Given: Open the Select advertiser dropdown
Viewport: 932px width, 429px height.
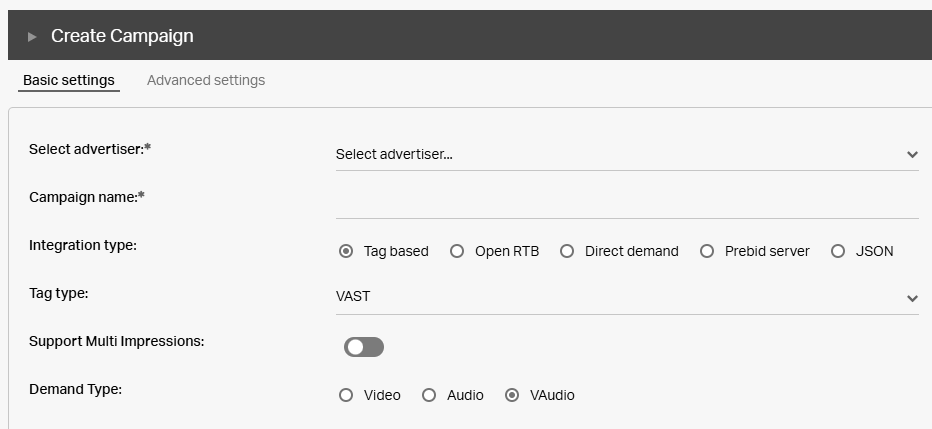Looking at the screenshot, I should click(x=620, y=154).
